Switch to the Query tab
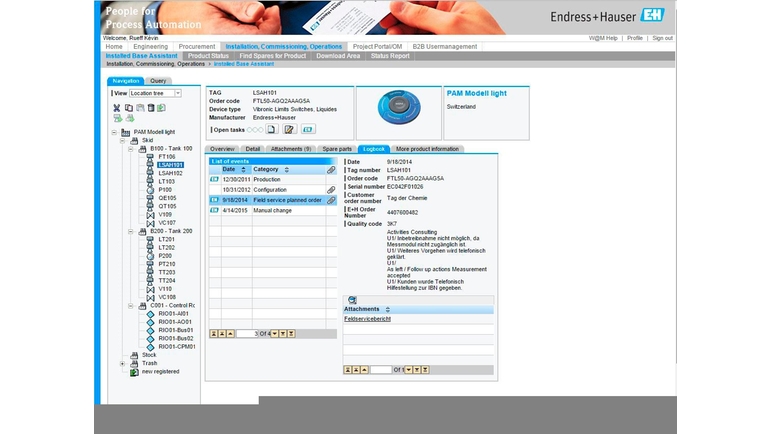 pyautogui.click(x=158, y=81)
